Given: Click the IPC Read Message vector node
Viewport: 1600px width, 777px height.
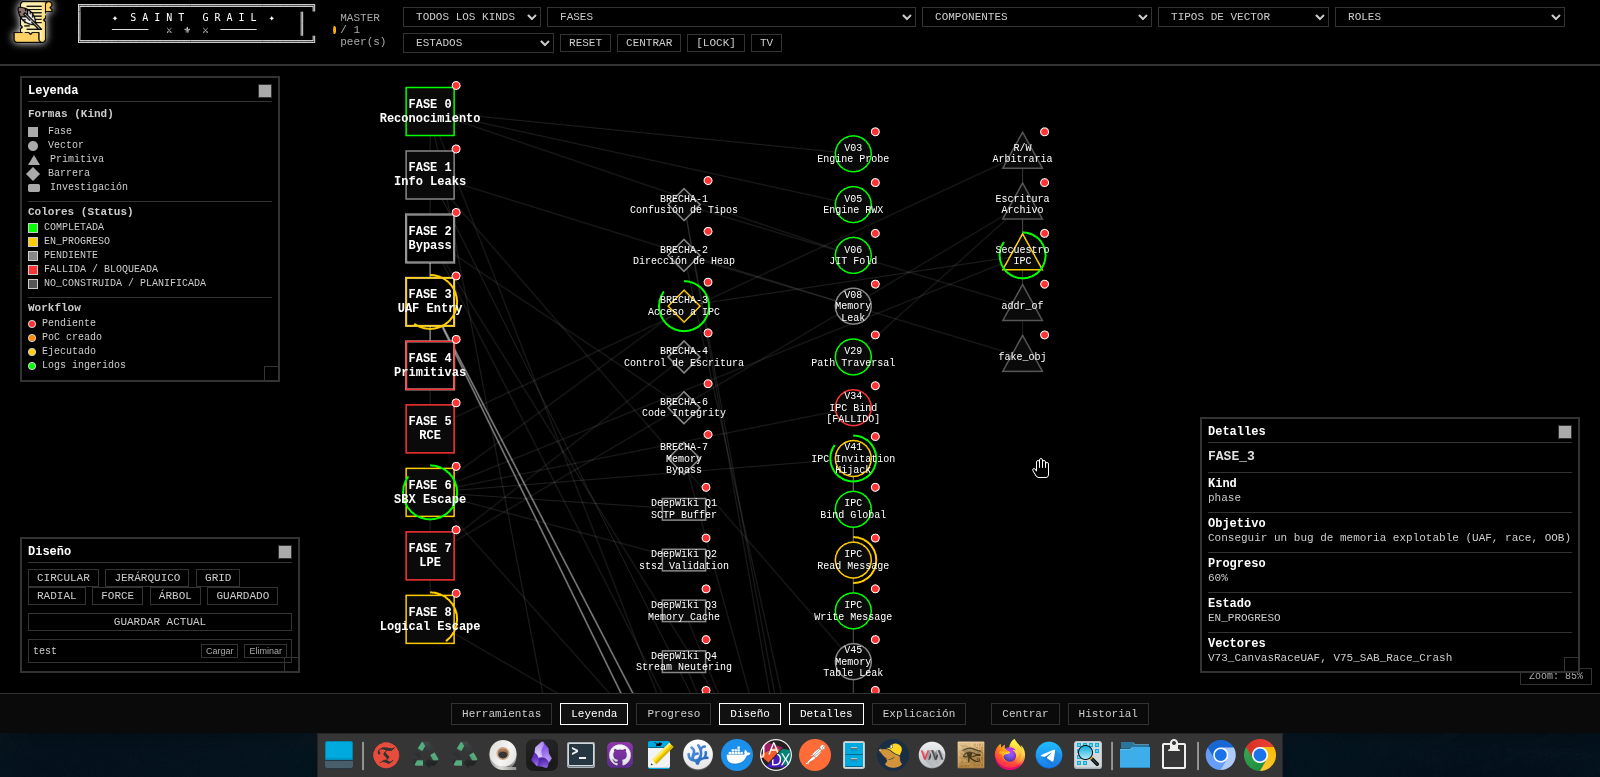Looking at the screenshot, I should click(853, 560).
